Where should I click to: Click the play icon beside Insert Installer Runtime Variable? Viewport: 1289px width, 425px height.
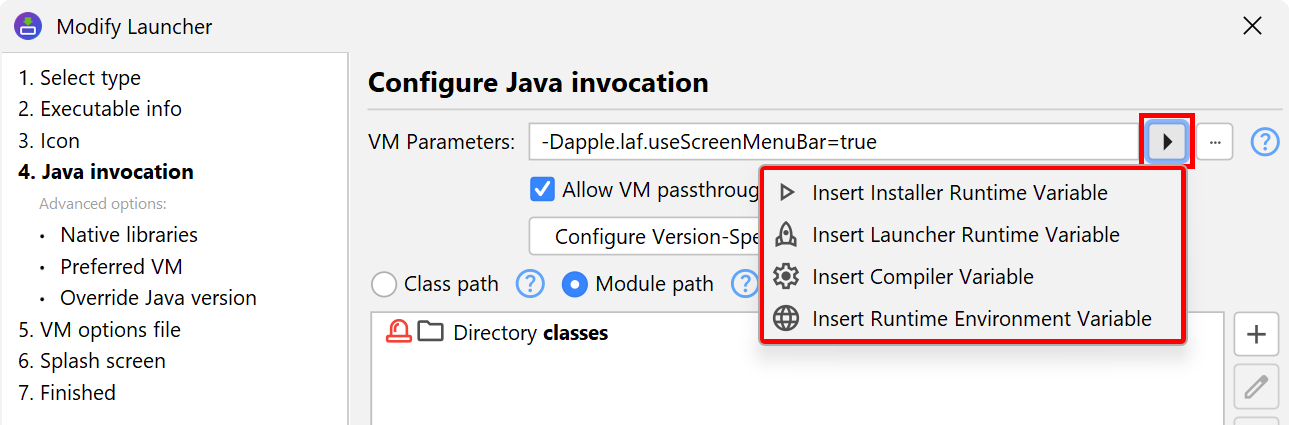click(x=787, y=192)
